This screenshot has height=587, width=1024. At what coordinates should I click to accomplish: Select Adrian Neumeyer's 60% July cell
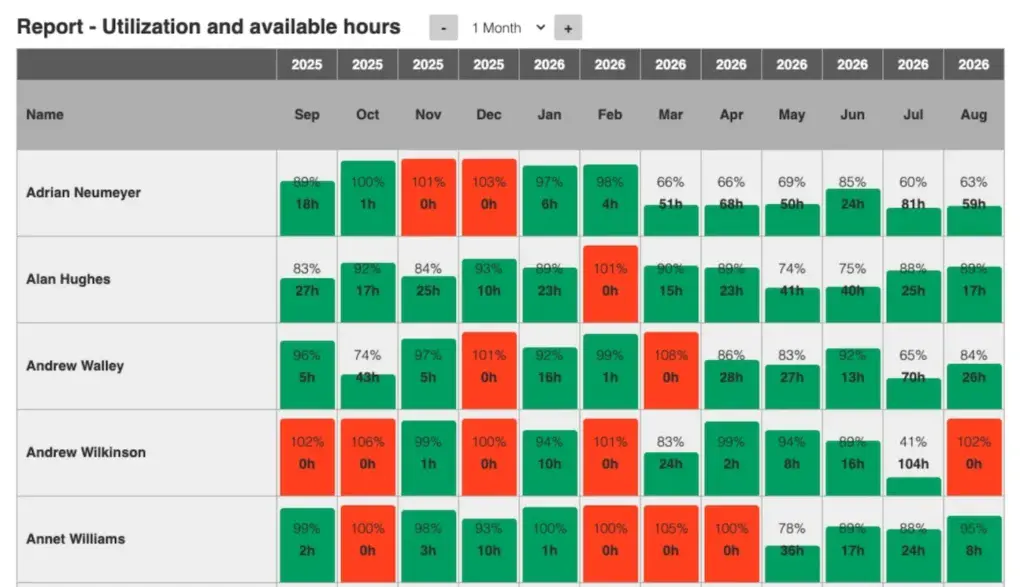click(912, 193)
